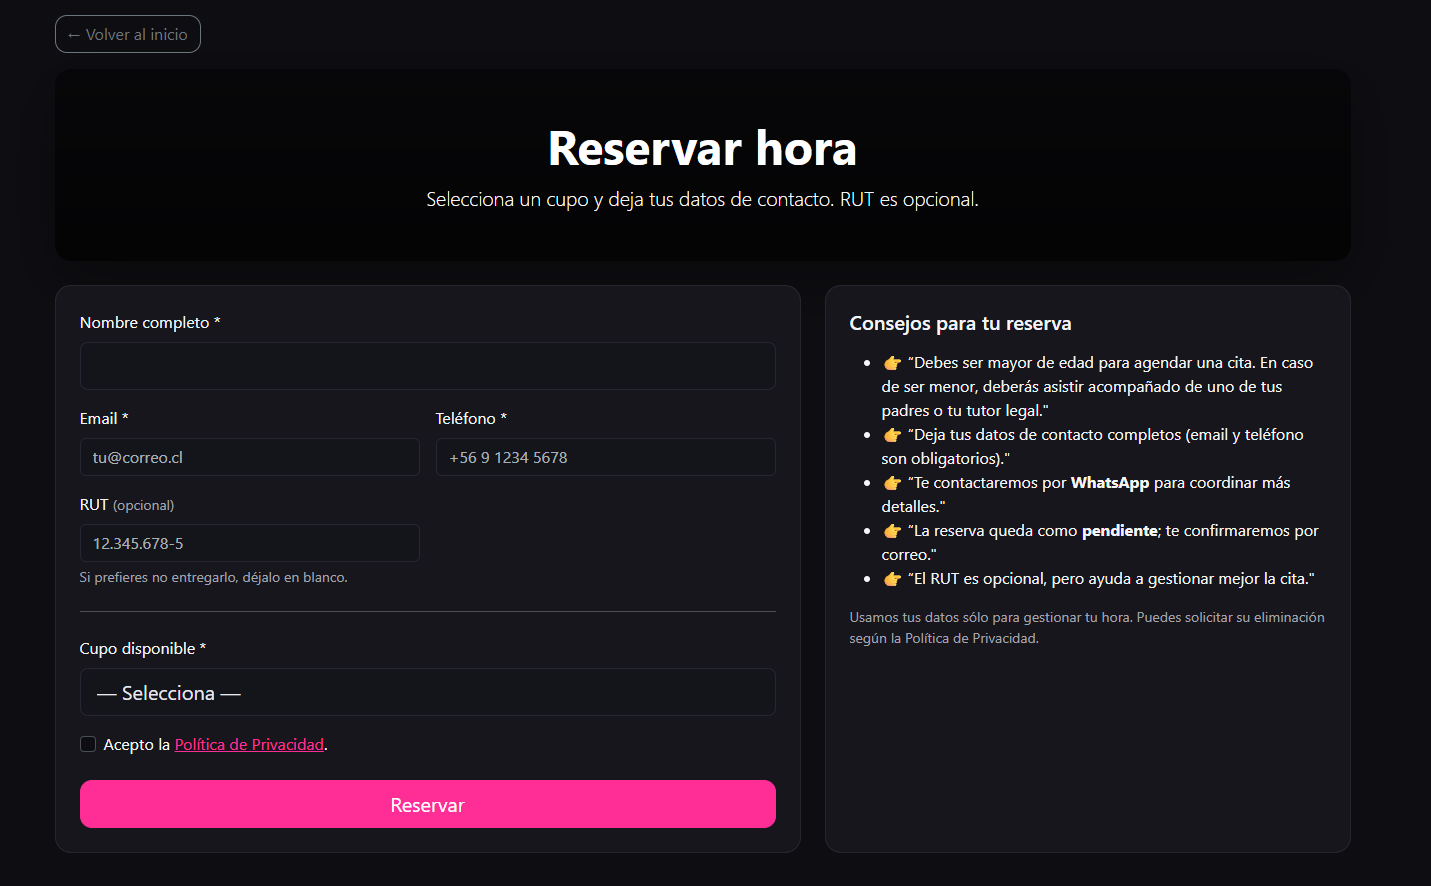Tick the Acepto la Política de Privacidad checkbox
This screenshot has height=886, width=1431.
pos(88,744)
